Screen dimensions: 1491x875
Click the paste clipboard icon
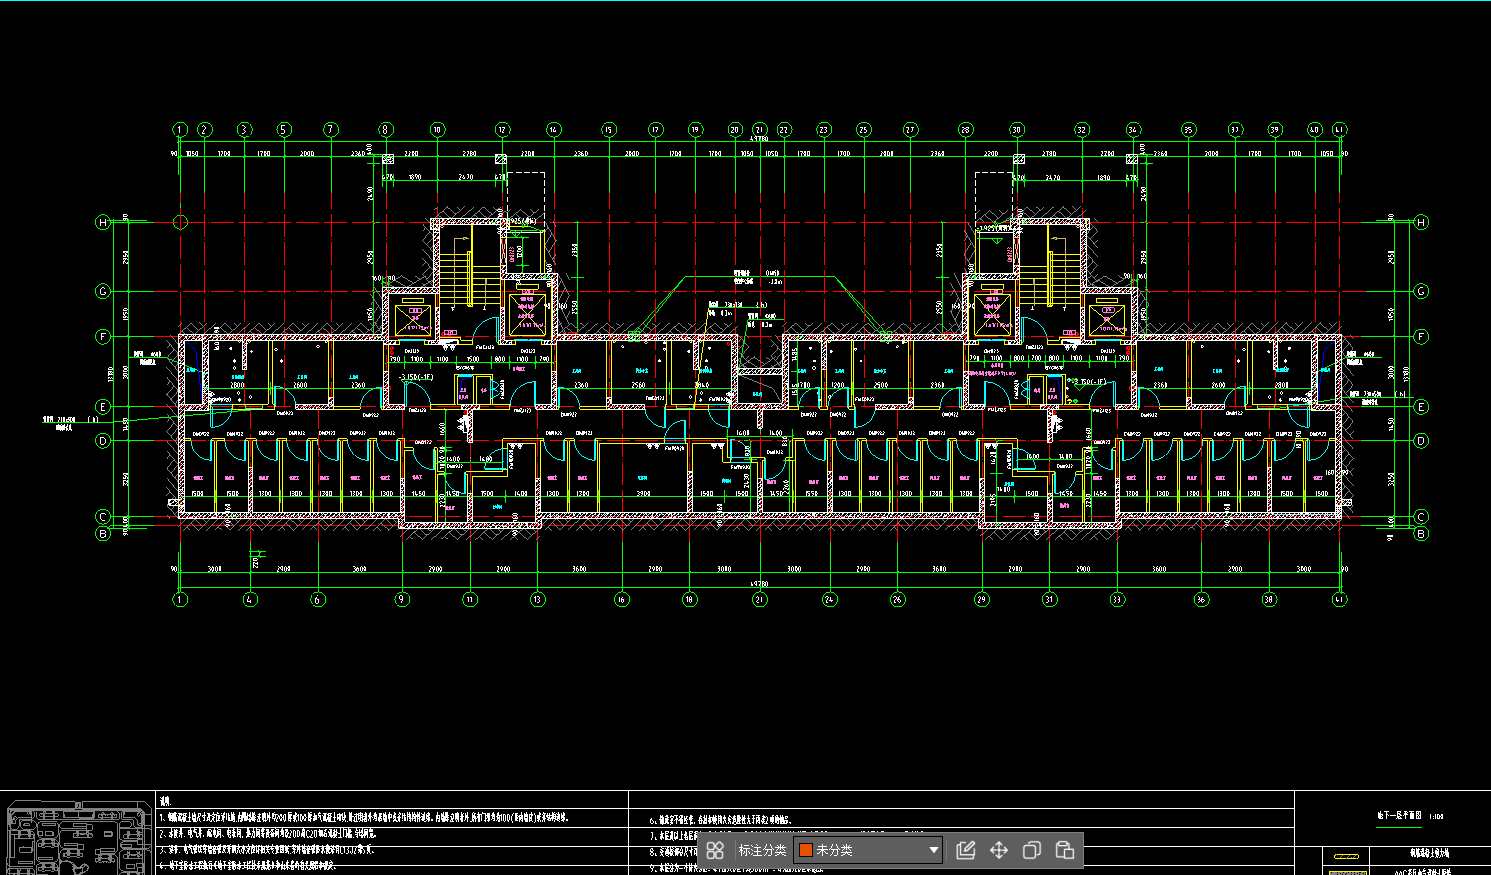click(1065, 850)
